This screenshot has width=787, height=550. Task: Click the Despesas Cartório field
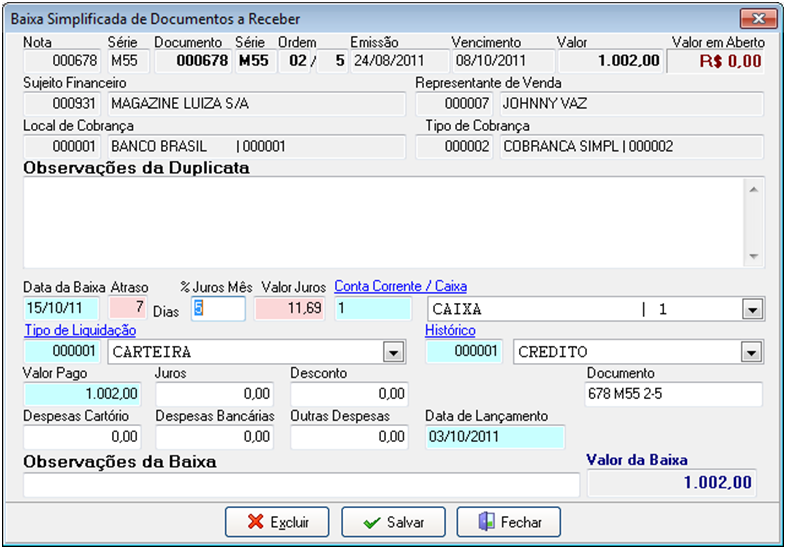click(x=82, y=437)
